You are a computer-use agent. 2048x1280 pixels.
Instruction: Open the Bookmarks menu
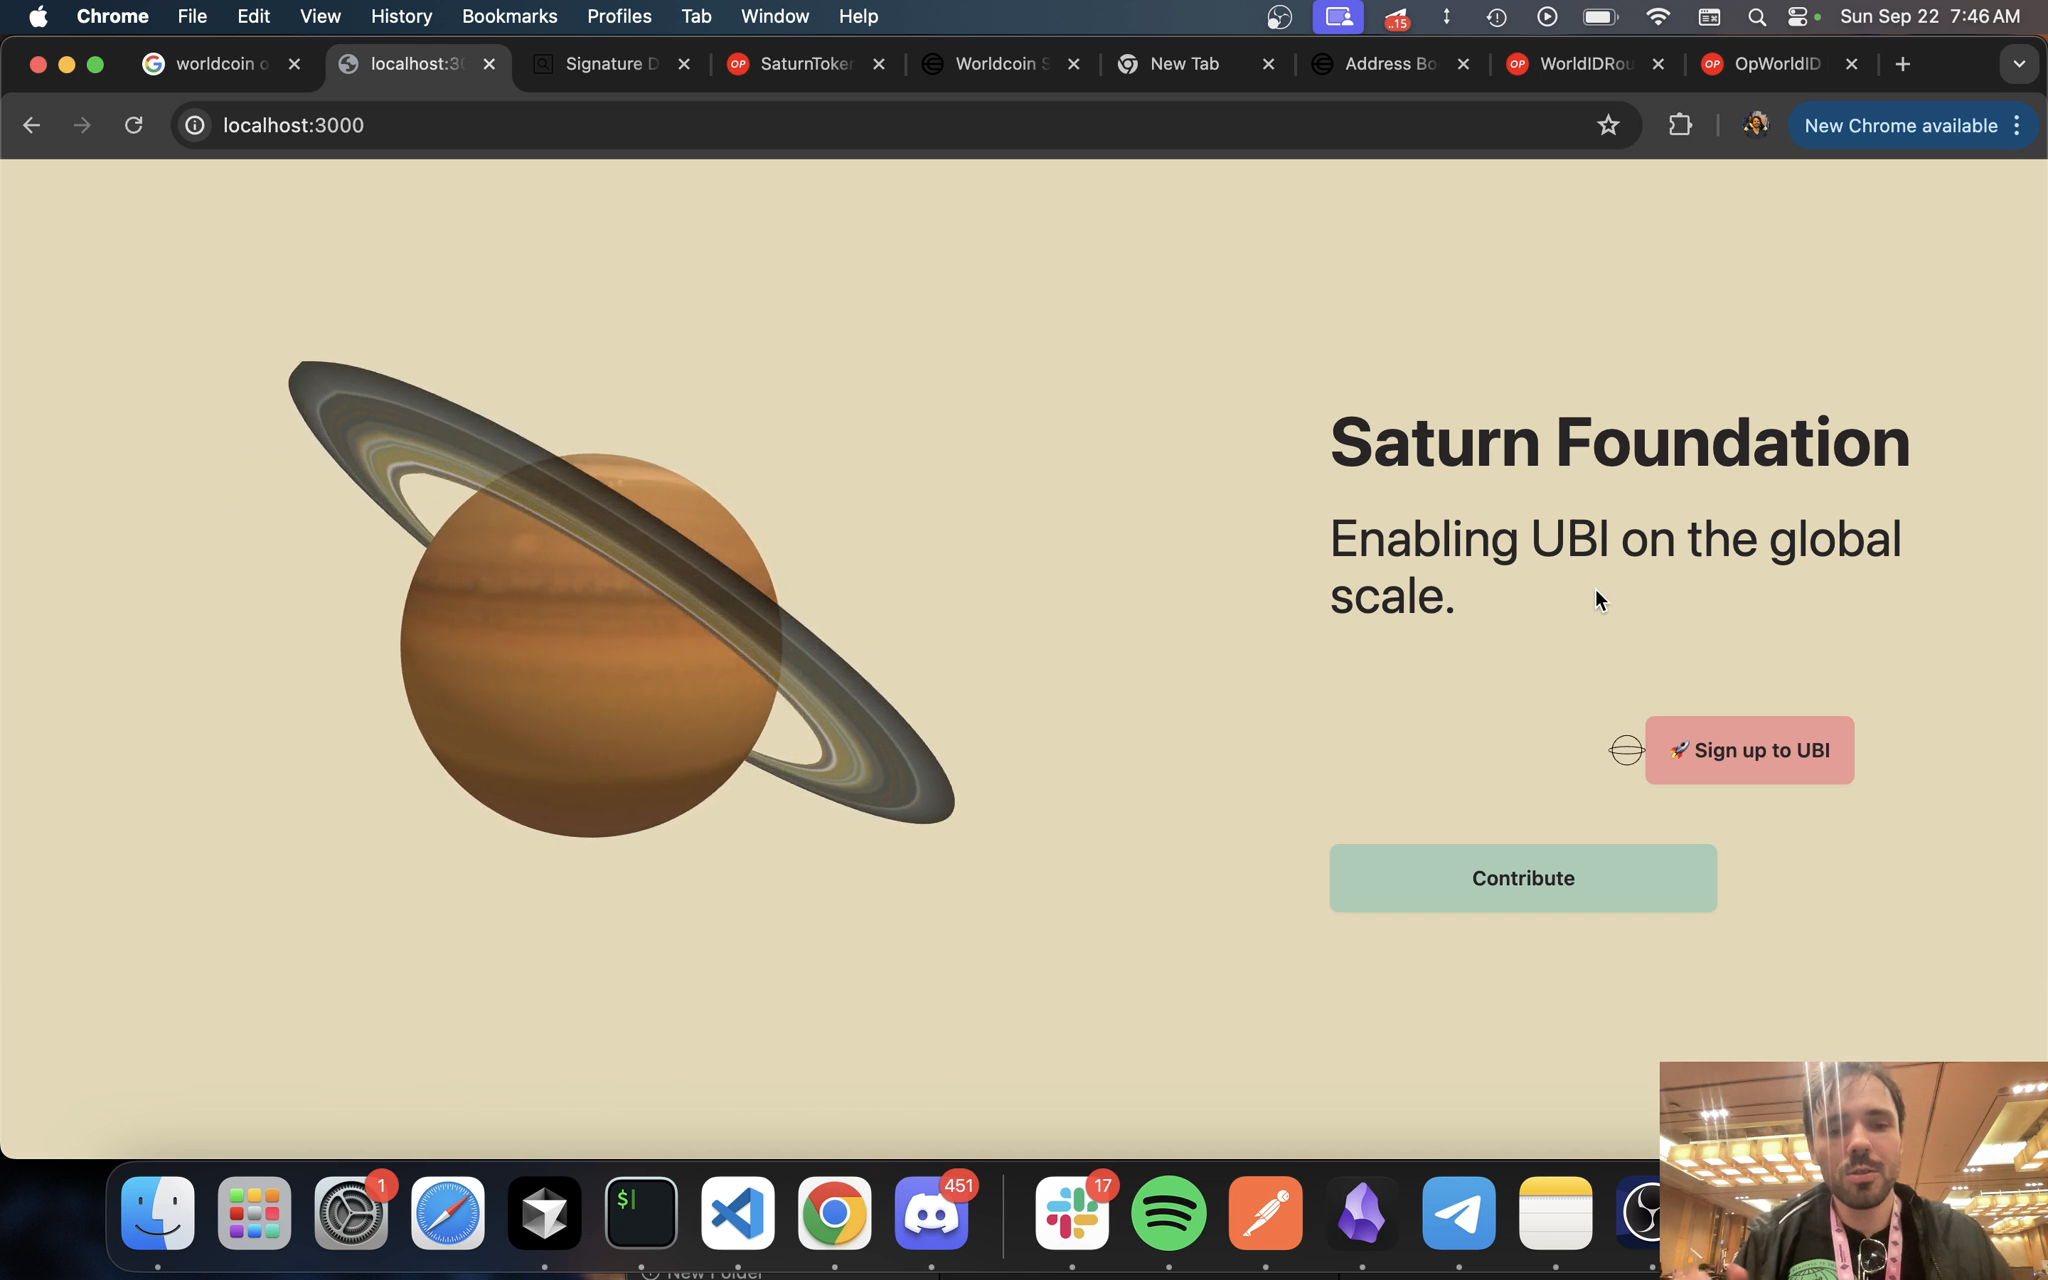point(509,16)
